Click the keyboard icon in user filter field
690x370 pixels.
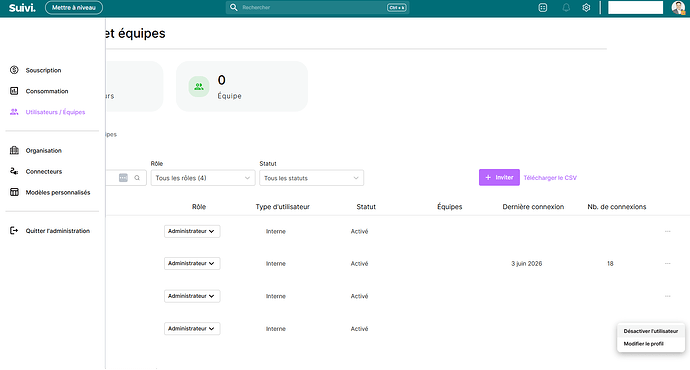(123, 178)
